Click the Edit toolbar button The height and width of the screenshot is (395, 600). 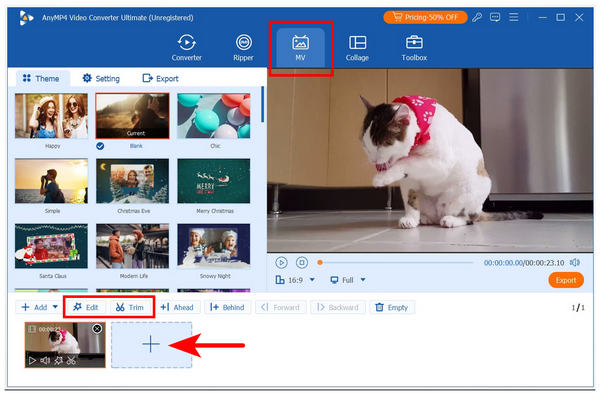click(86, 307)
